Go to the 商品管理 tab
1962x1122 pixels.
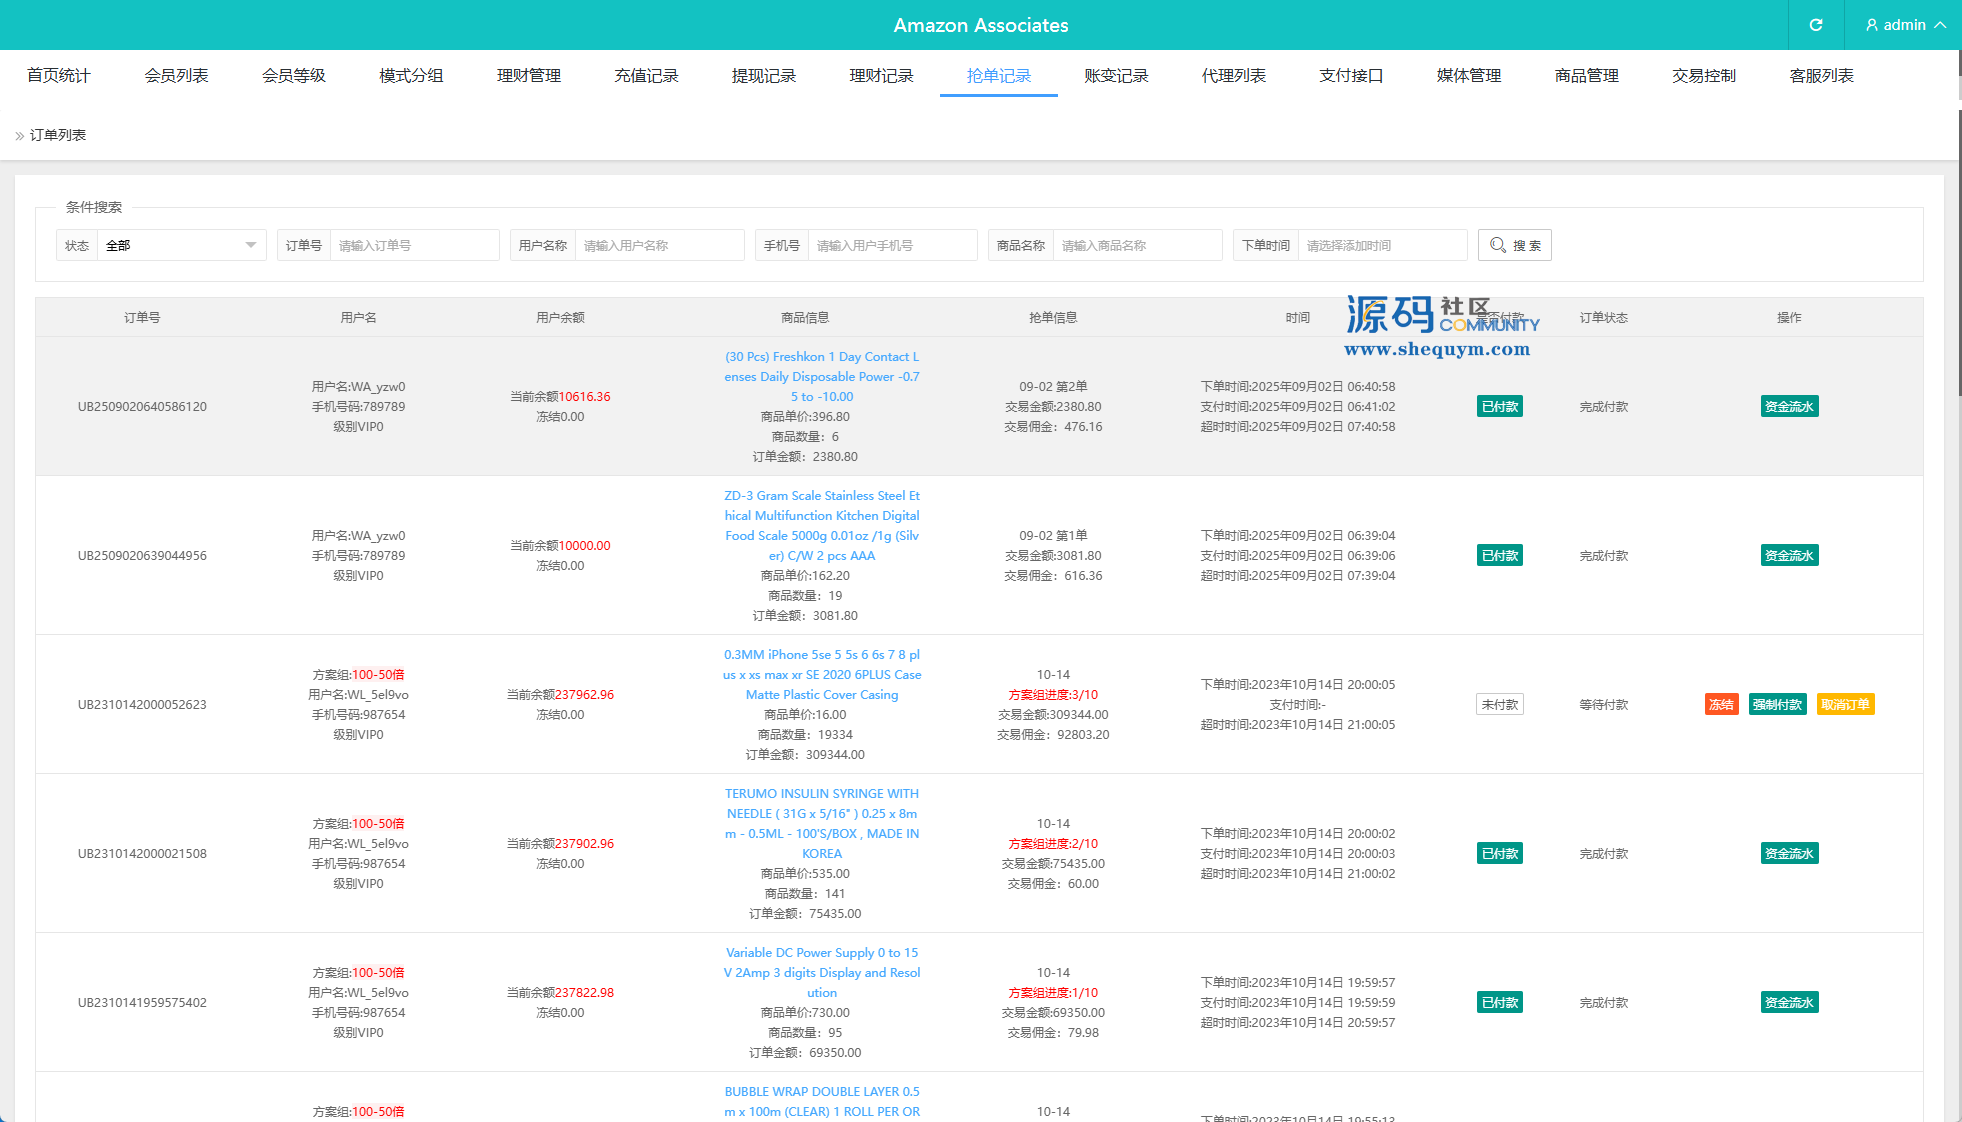1586,76
